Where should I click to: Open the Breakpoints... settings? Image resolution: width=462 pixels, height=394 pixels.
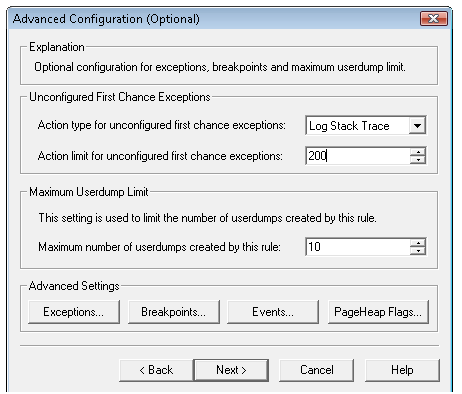(174, 312)
